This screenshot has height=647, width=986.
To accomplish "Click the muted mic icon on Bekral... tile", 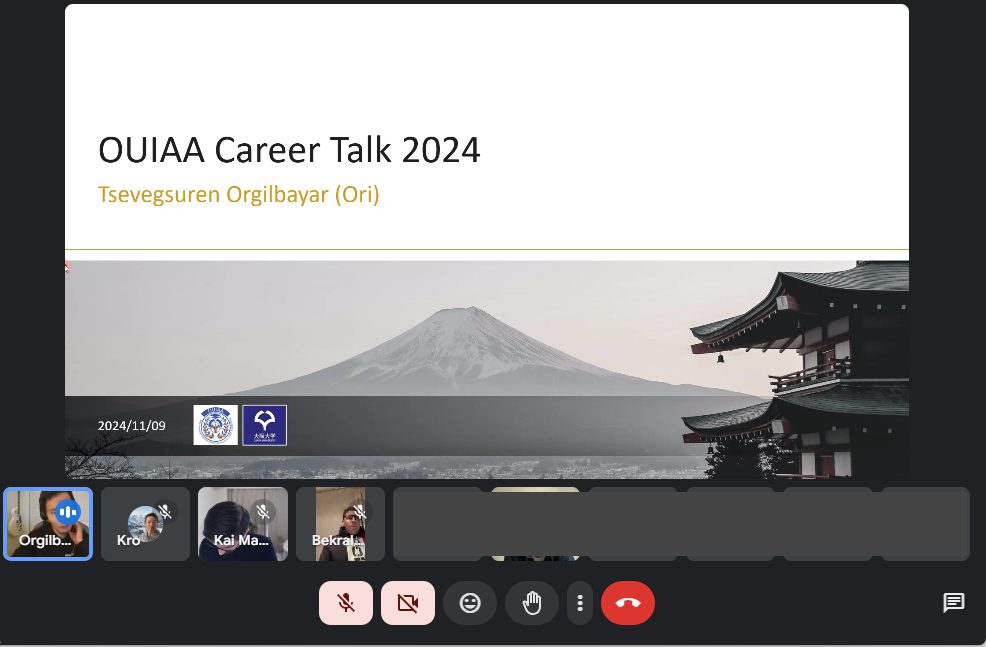I will point(360,512).
